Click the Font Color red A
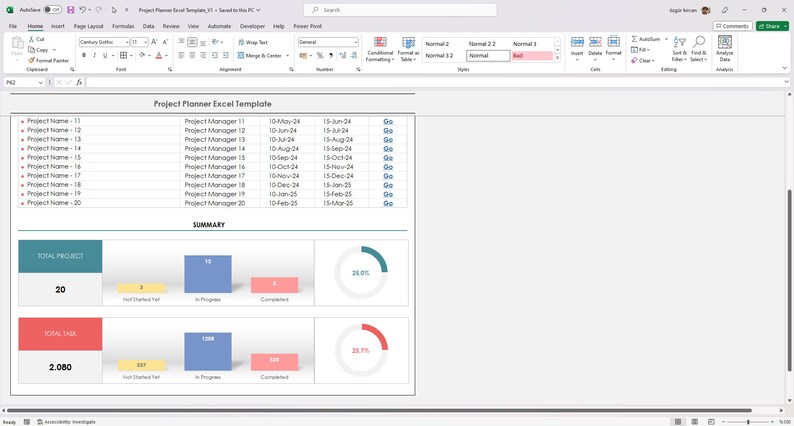The image size is (794, 426). pos(159,55)
